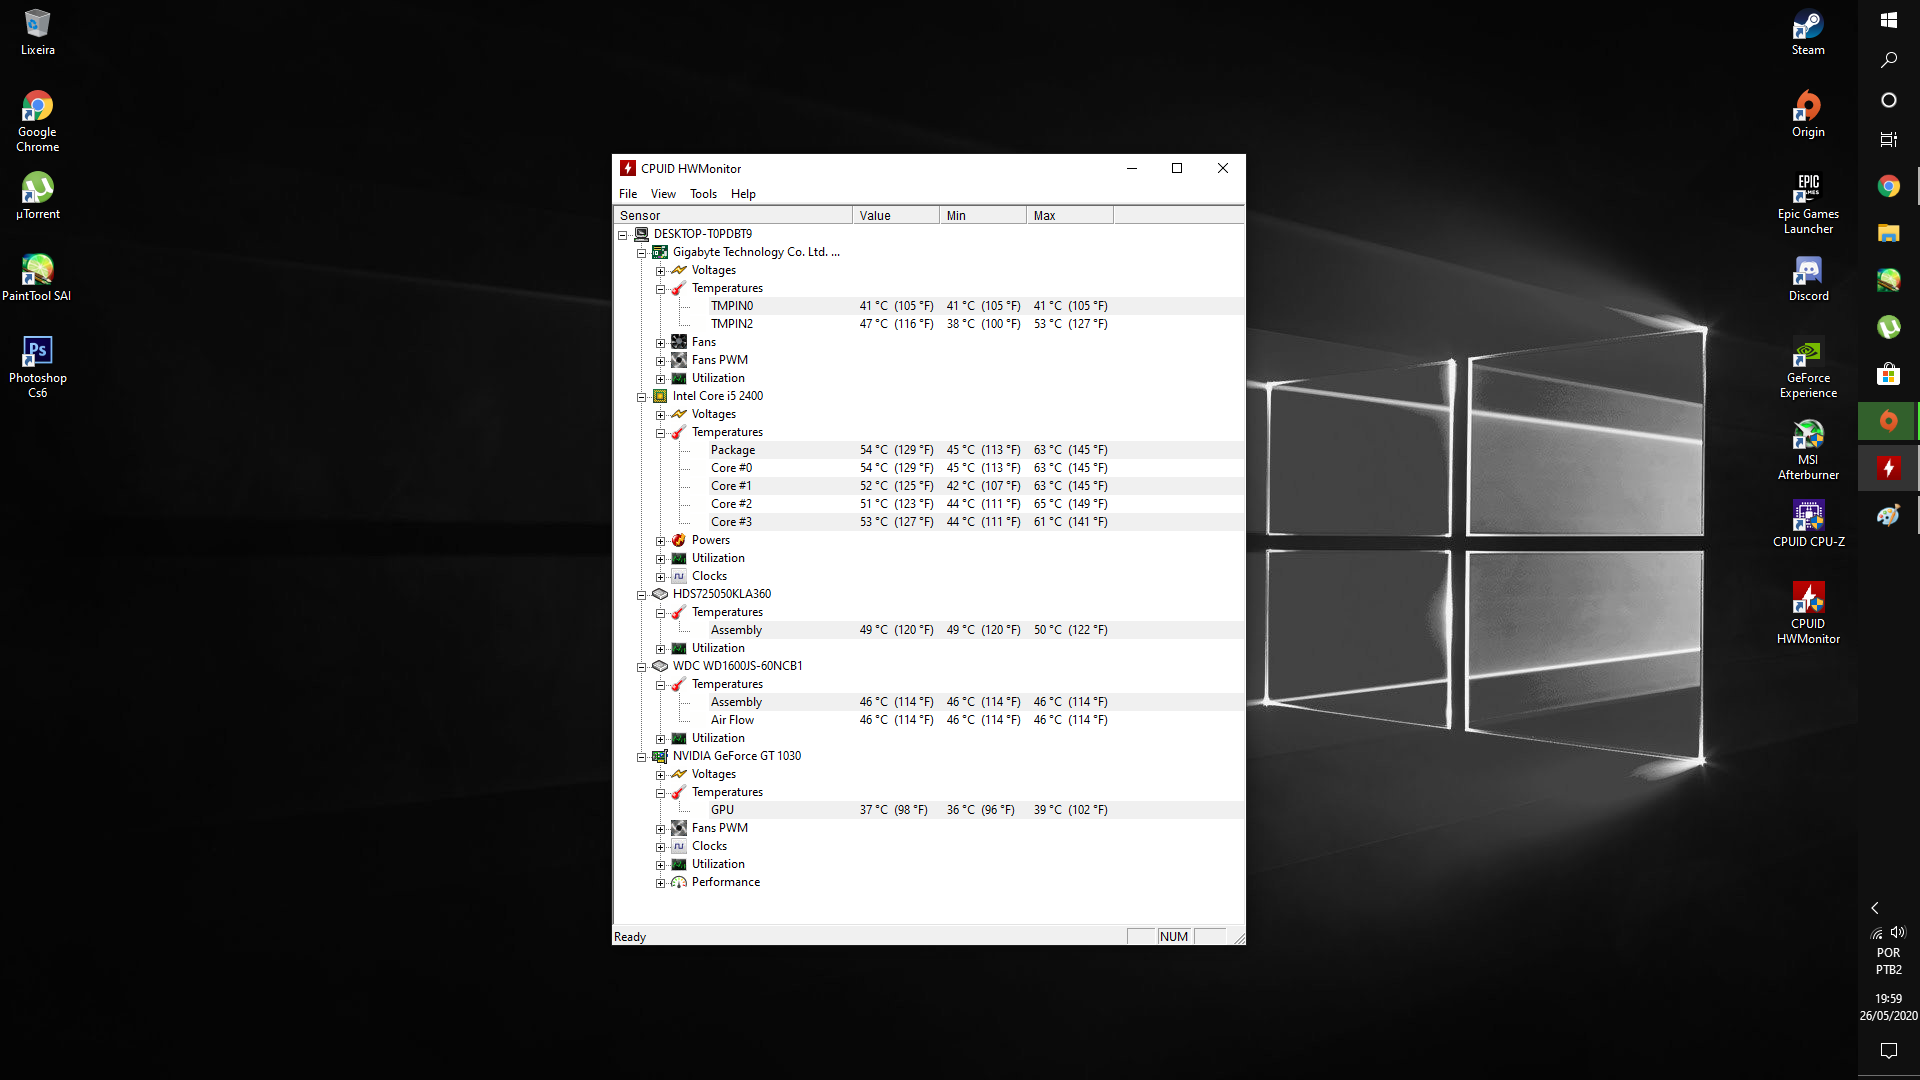Collapse the Intel Core i5 2400 node
The image size is (1920, 1080).
coord(641,397)
